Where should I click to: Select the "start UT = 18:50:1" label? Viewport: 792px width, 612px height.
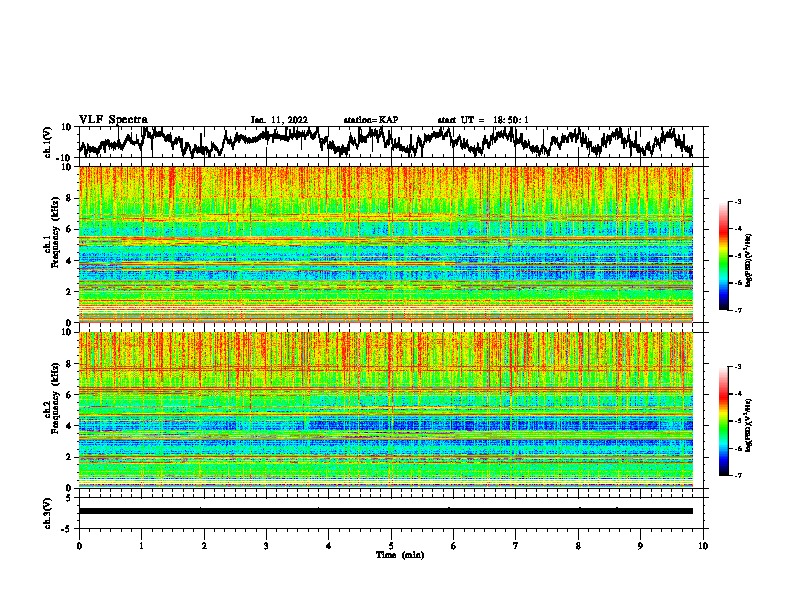click(x=483, y=120)
